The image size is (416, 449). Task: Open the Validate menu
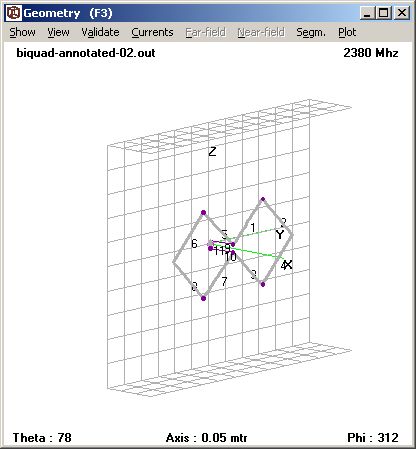[100, 32]
